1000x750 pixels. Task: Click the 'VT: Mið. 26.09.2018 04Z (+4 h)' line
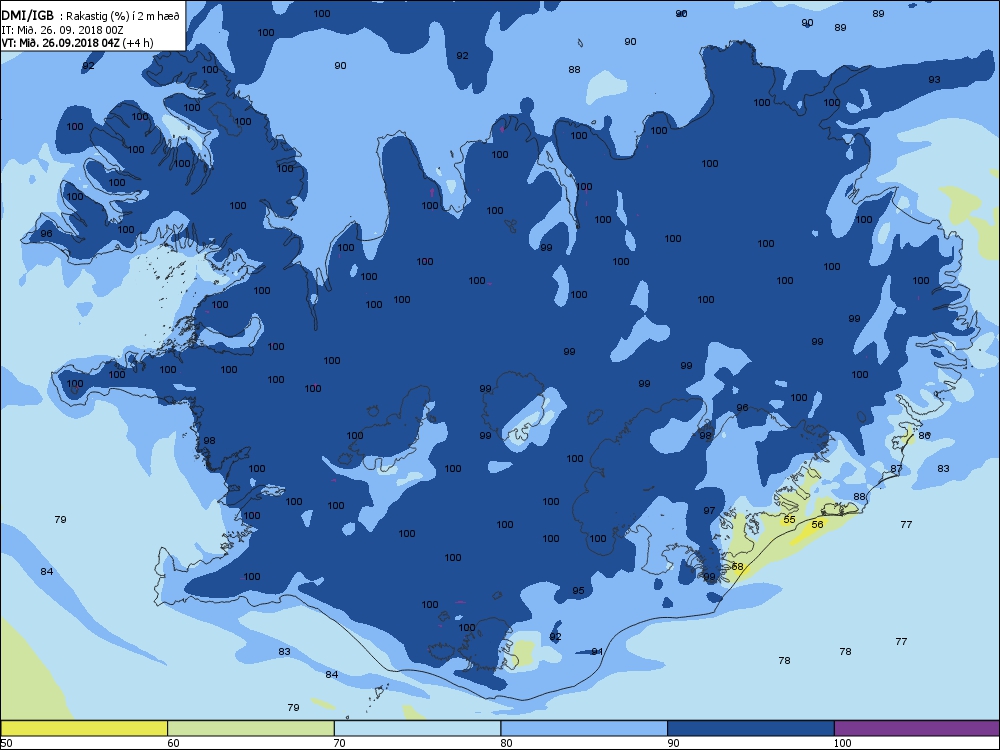point(77,43)
